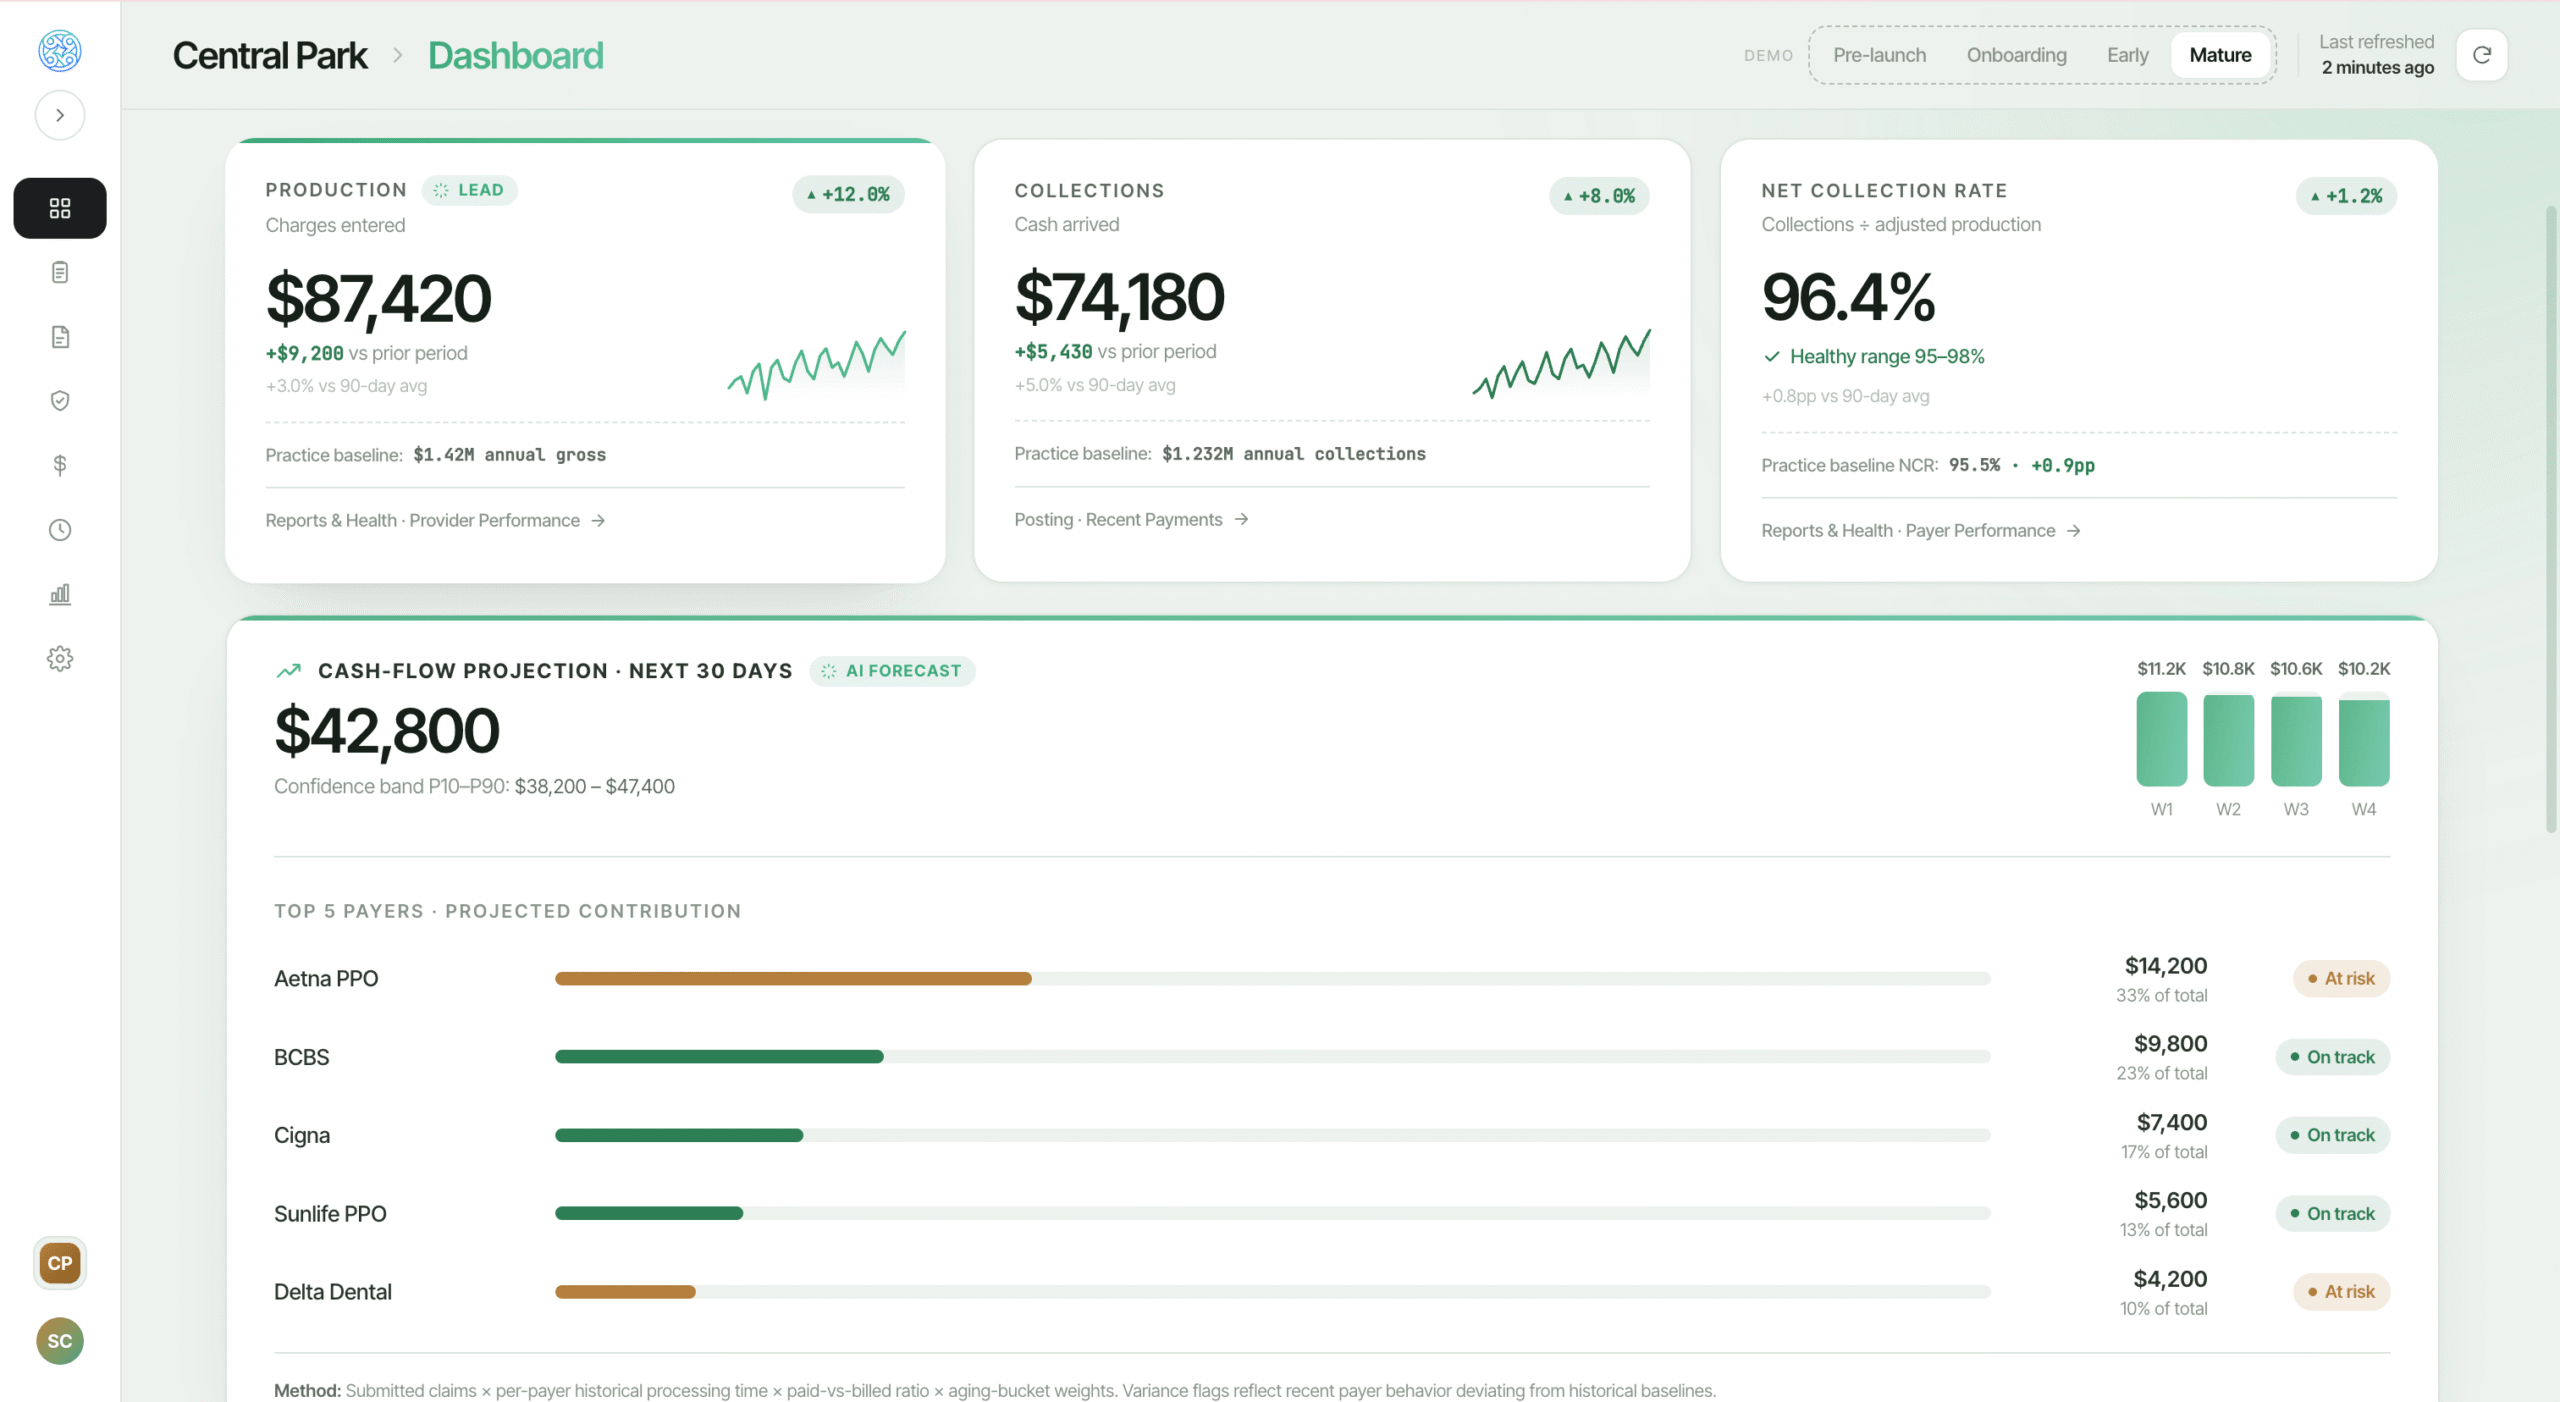Open the settings gear icon in sidebar

tap(60, 659)
